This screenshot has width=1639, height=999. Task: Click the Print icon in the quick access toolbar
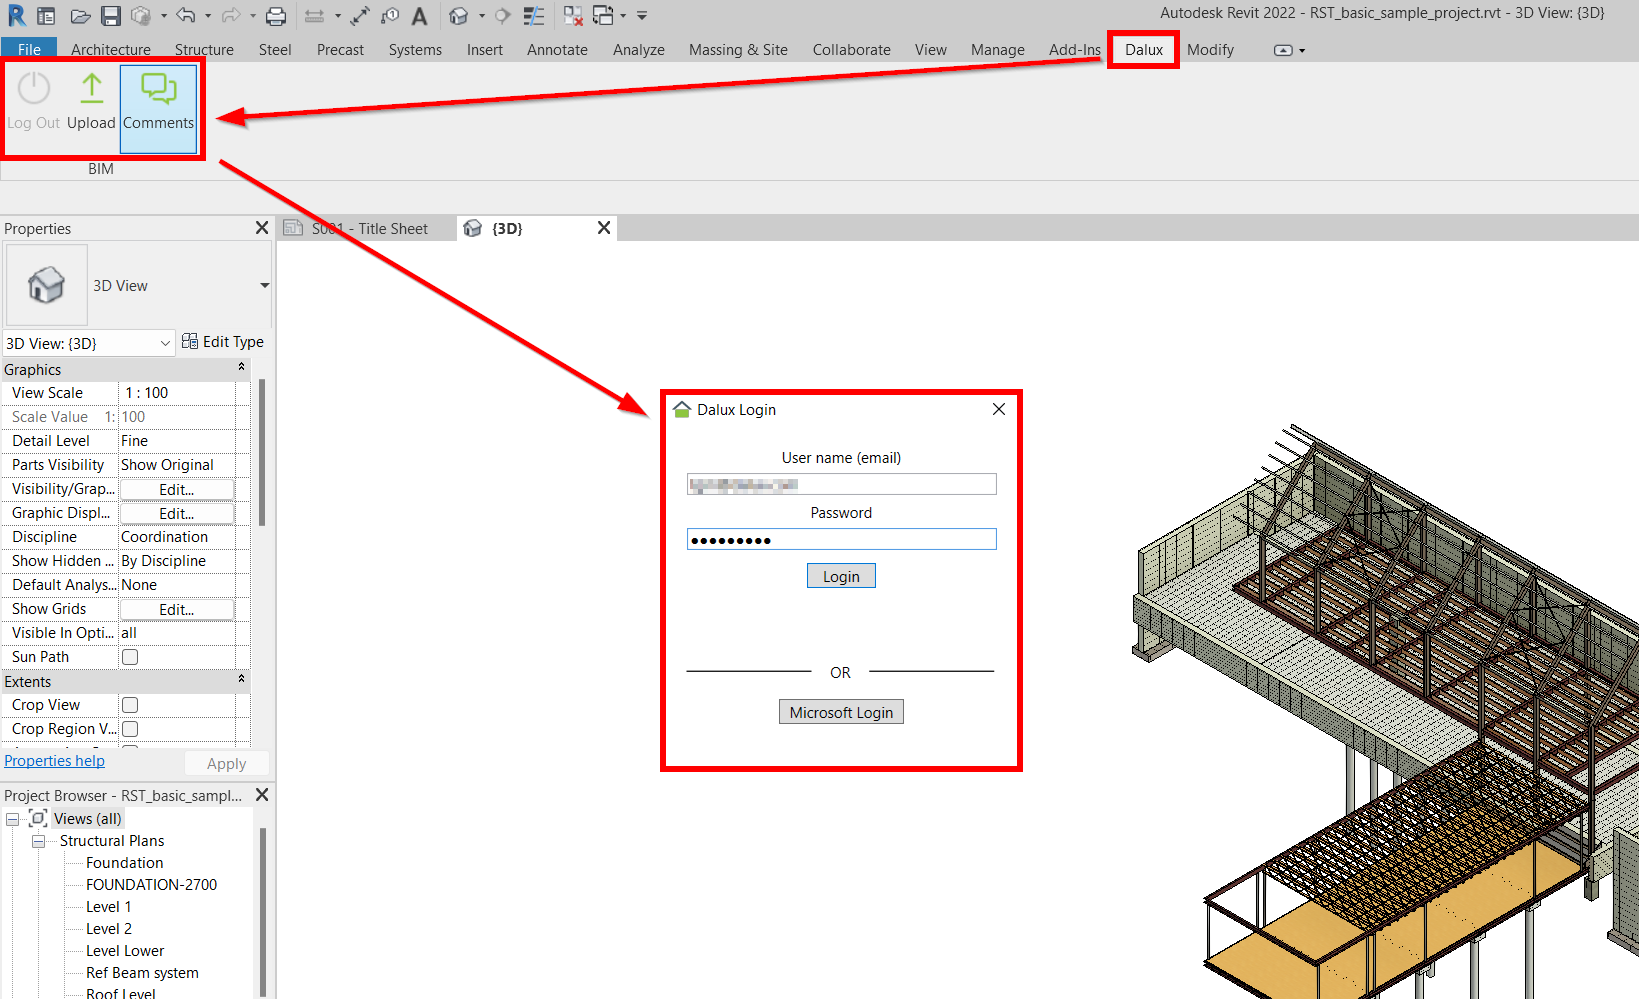pos(276,16)
